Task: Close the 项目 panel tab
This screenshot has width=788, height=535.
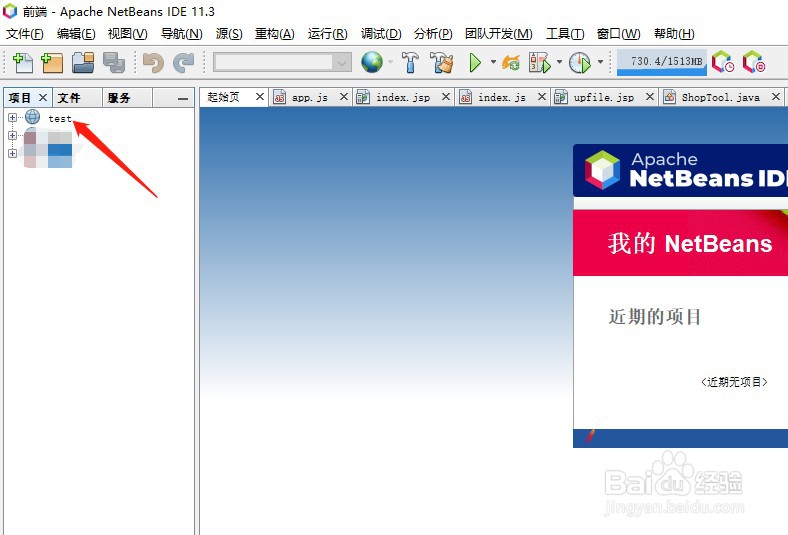Action: 43,97
